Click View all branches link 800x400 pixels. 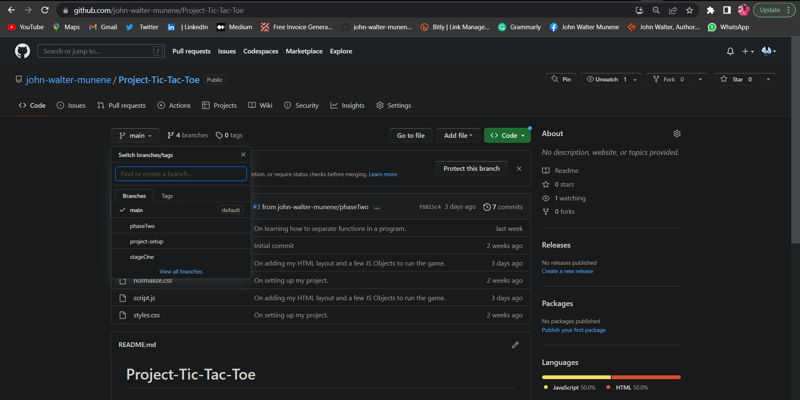click(181, 271)
